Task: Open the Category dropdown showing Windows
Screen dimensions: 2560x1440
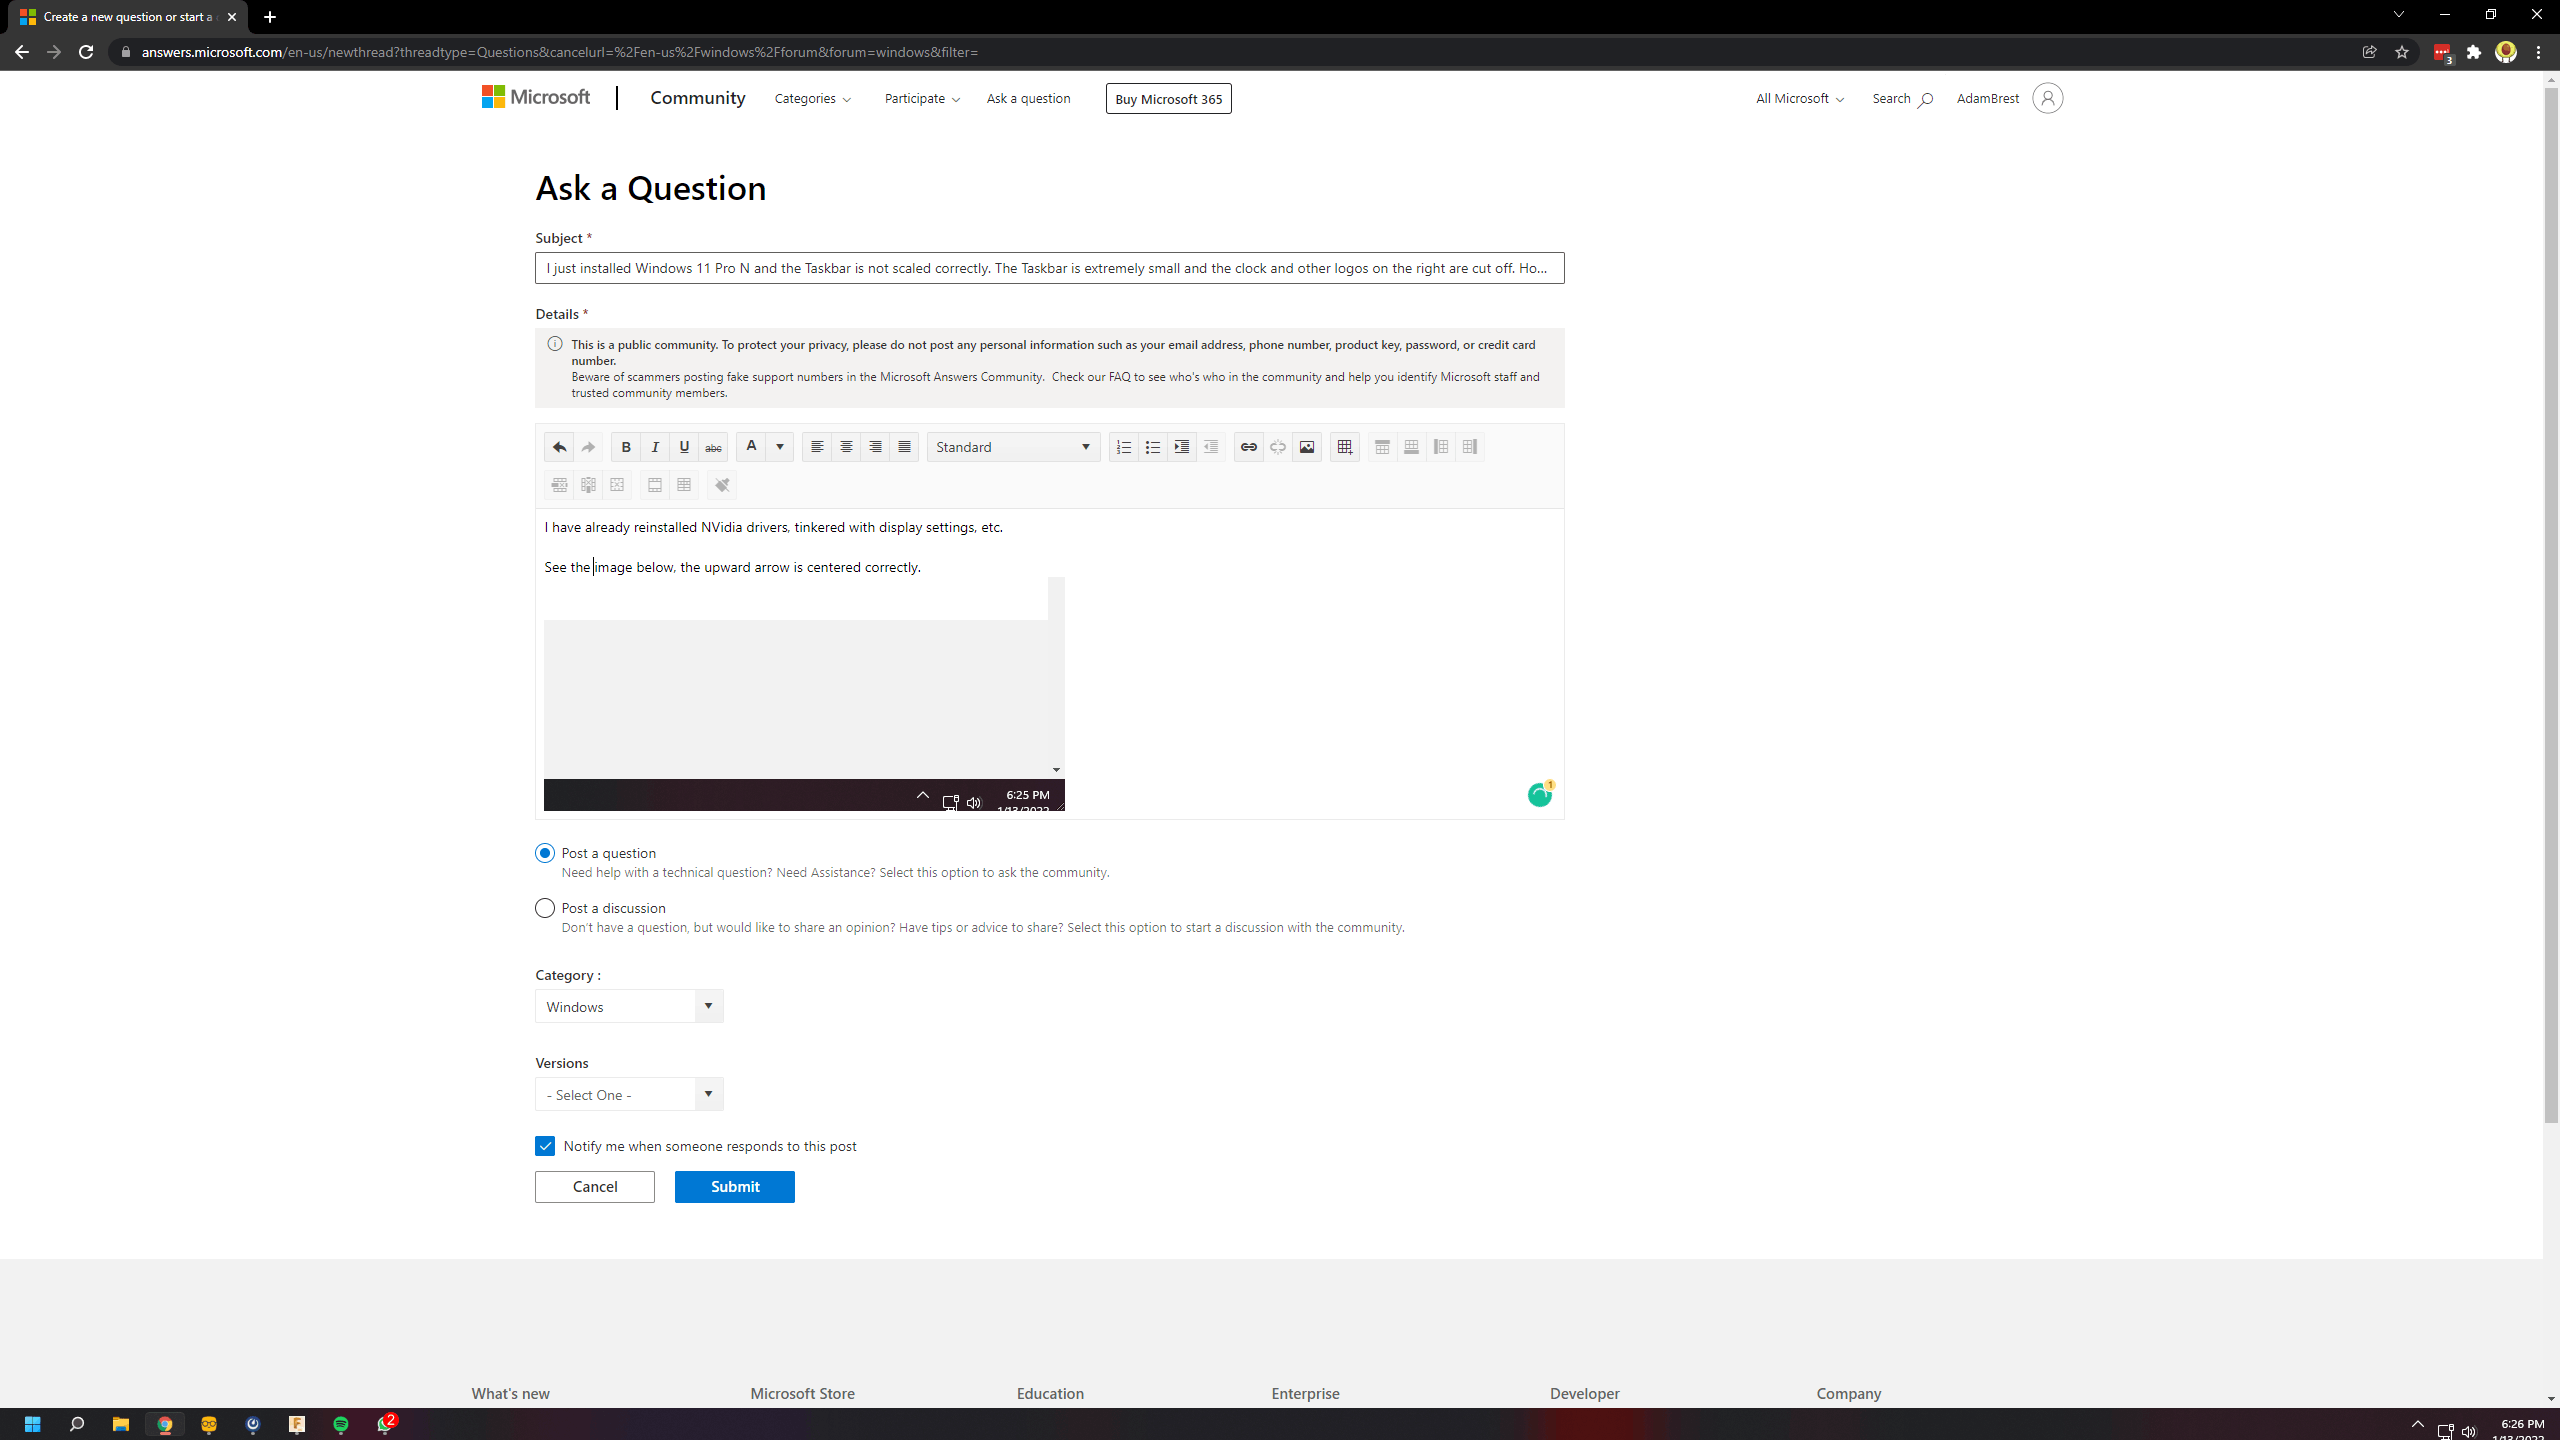Action: point(629,1006)
